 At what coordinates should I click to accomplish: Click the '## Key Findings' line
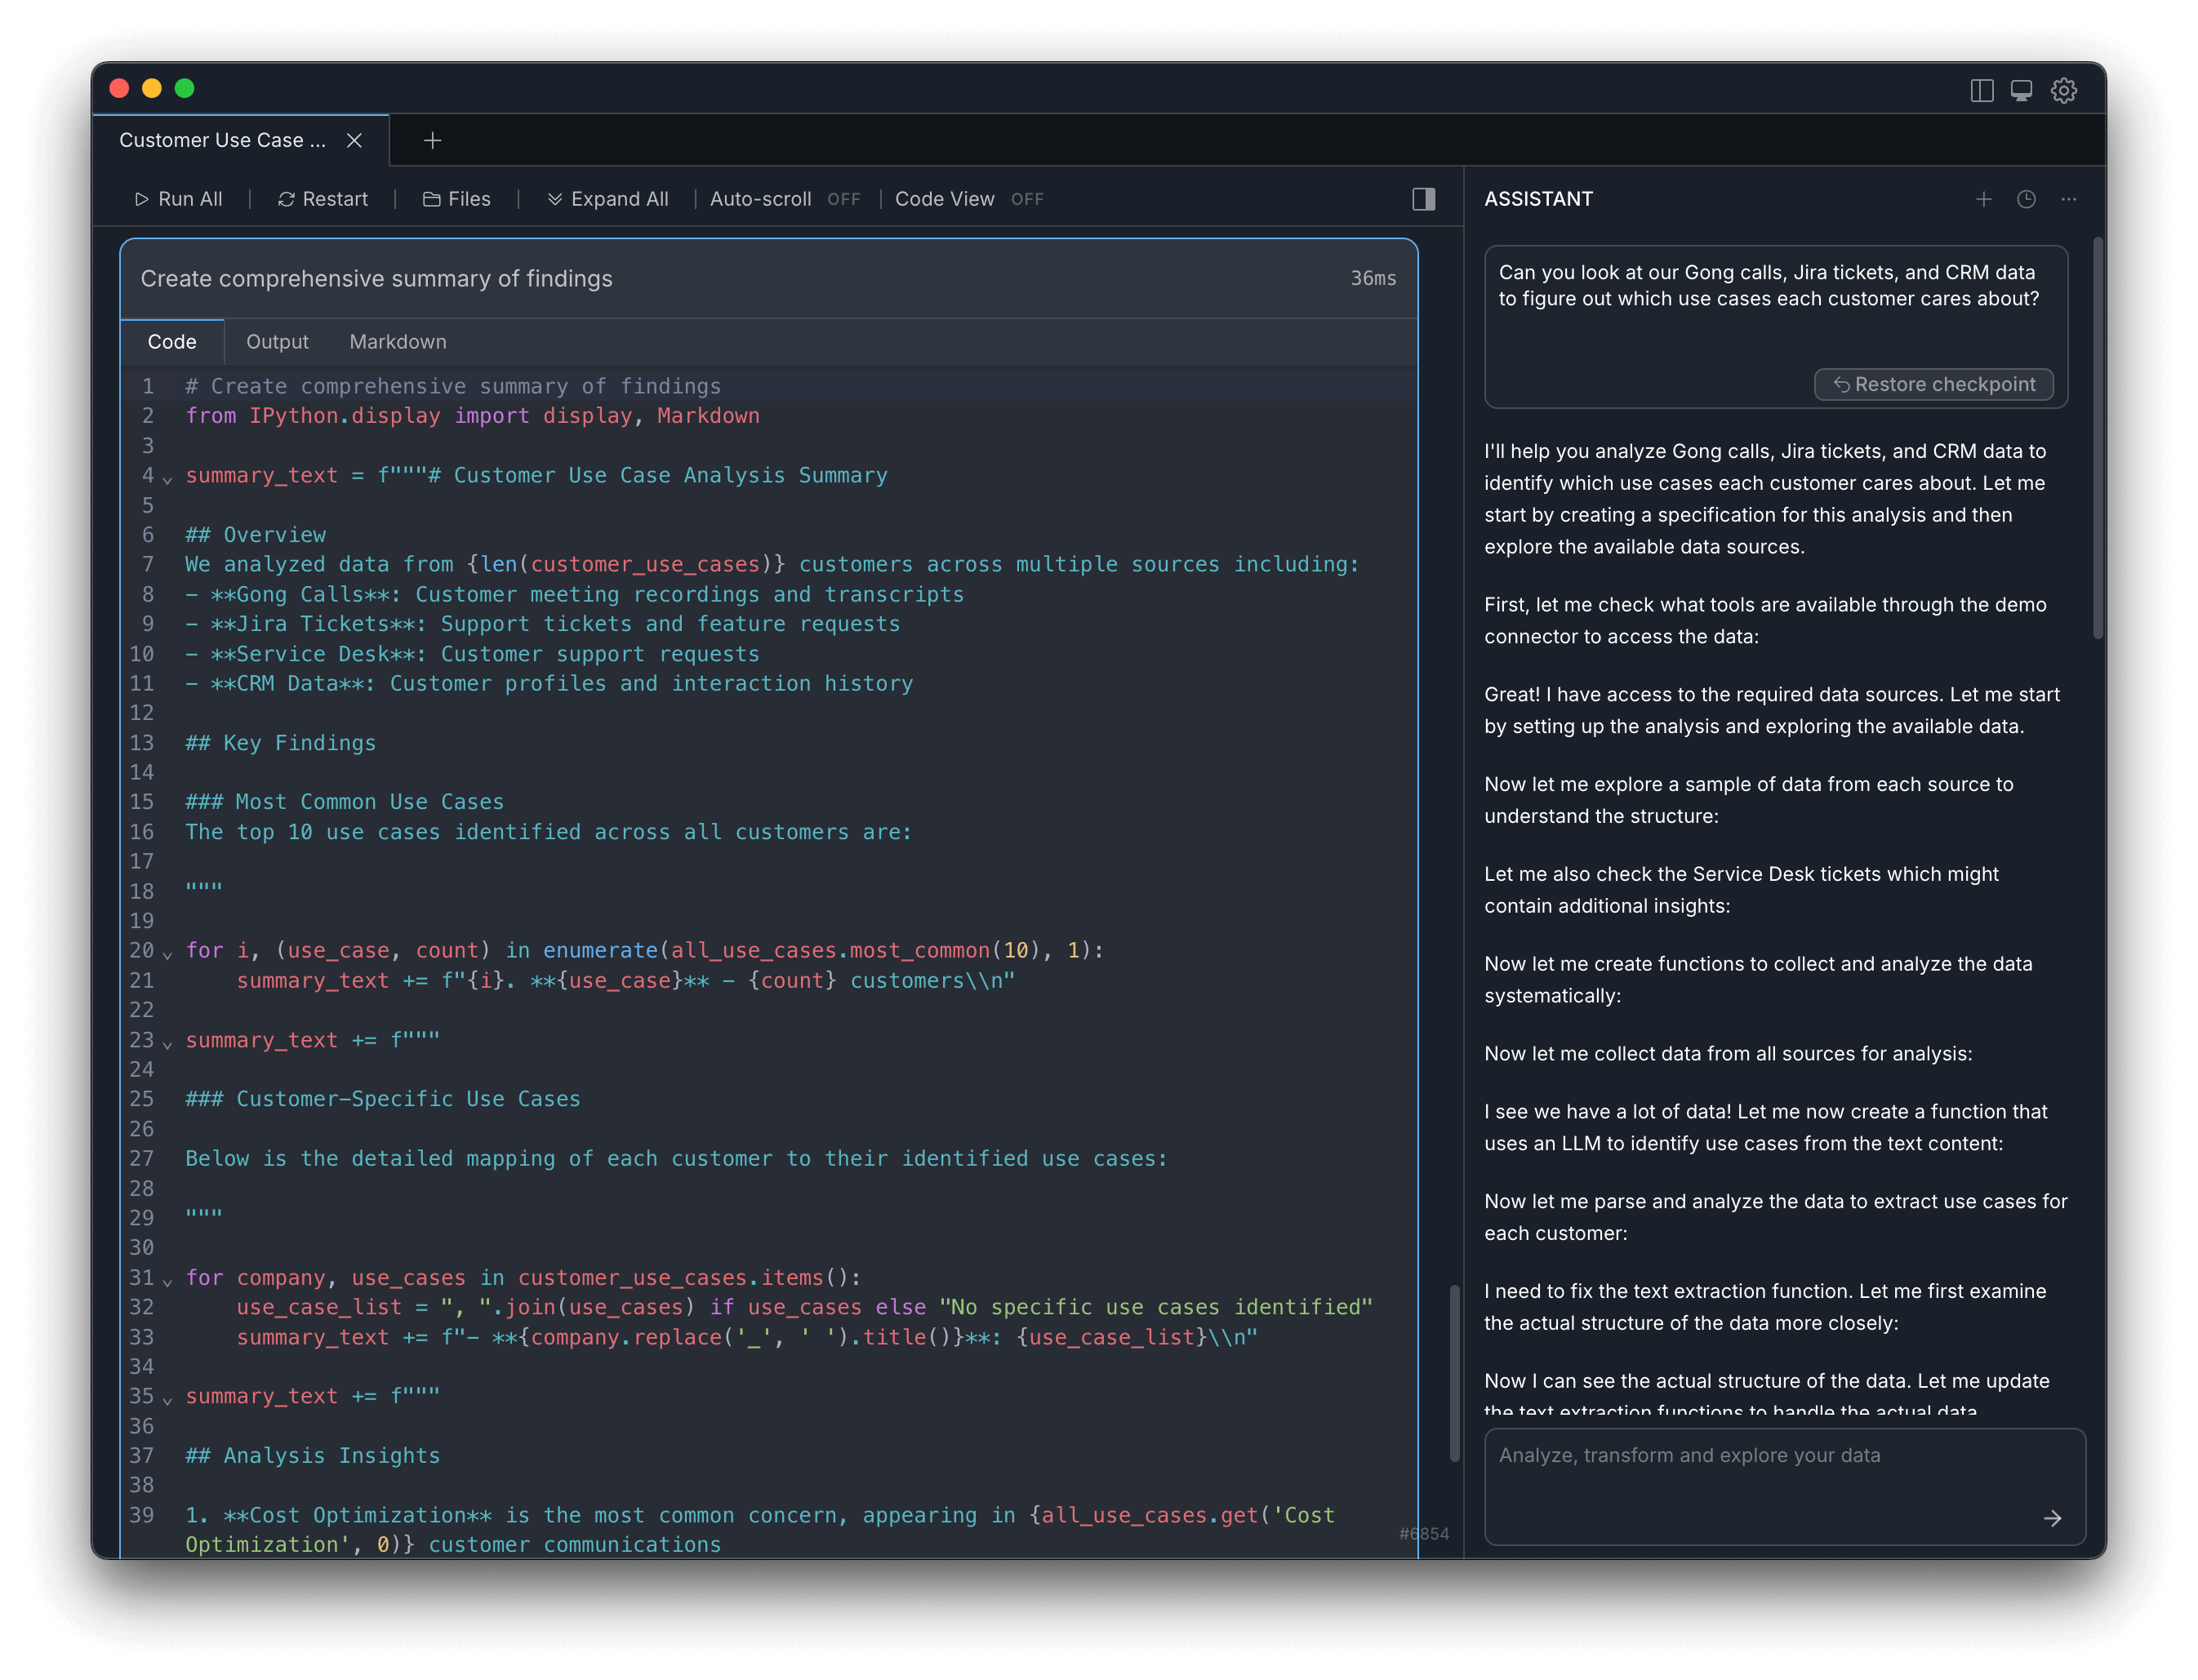pos(280,743)
